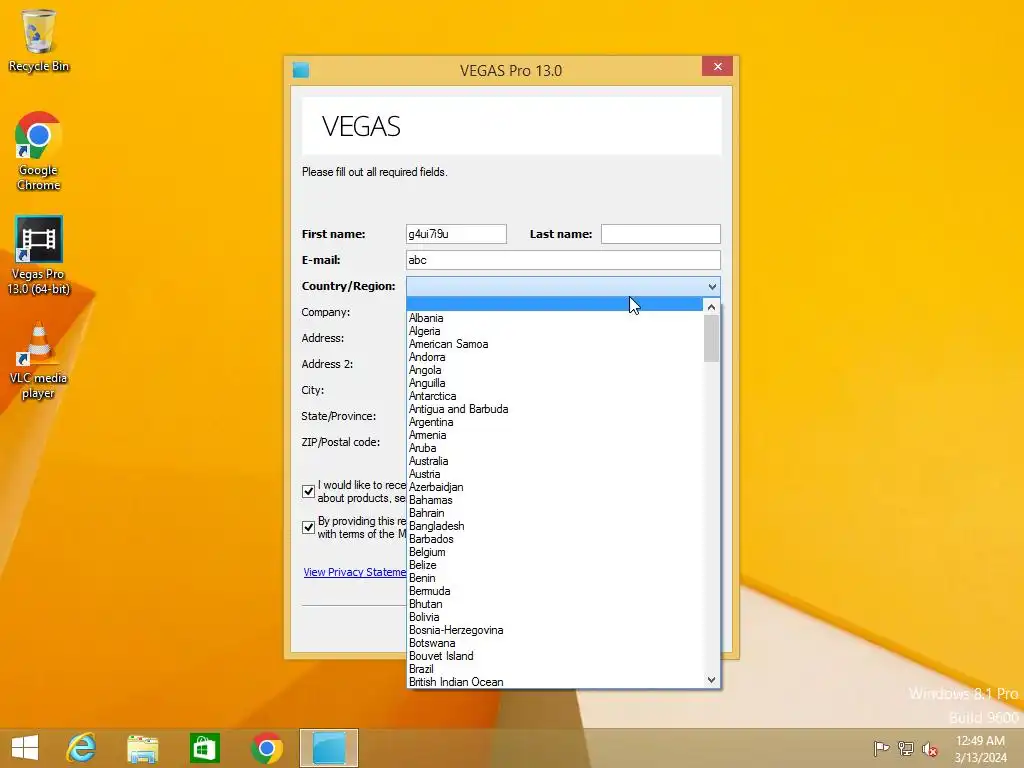Image resolution: width=1024 pixels, height=768 pixels.
Task: Click the E-mail input field
Action: click(563, 260)
